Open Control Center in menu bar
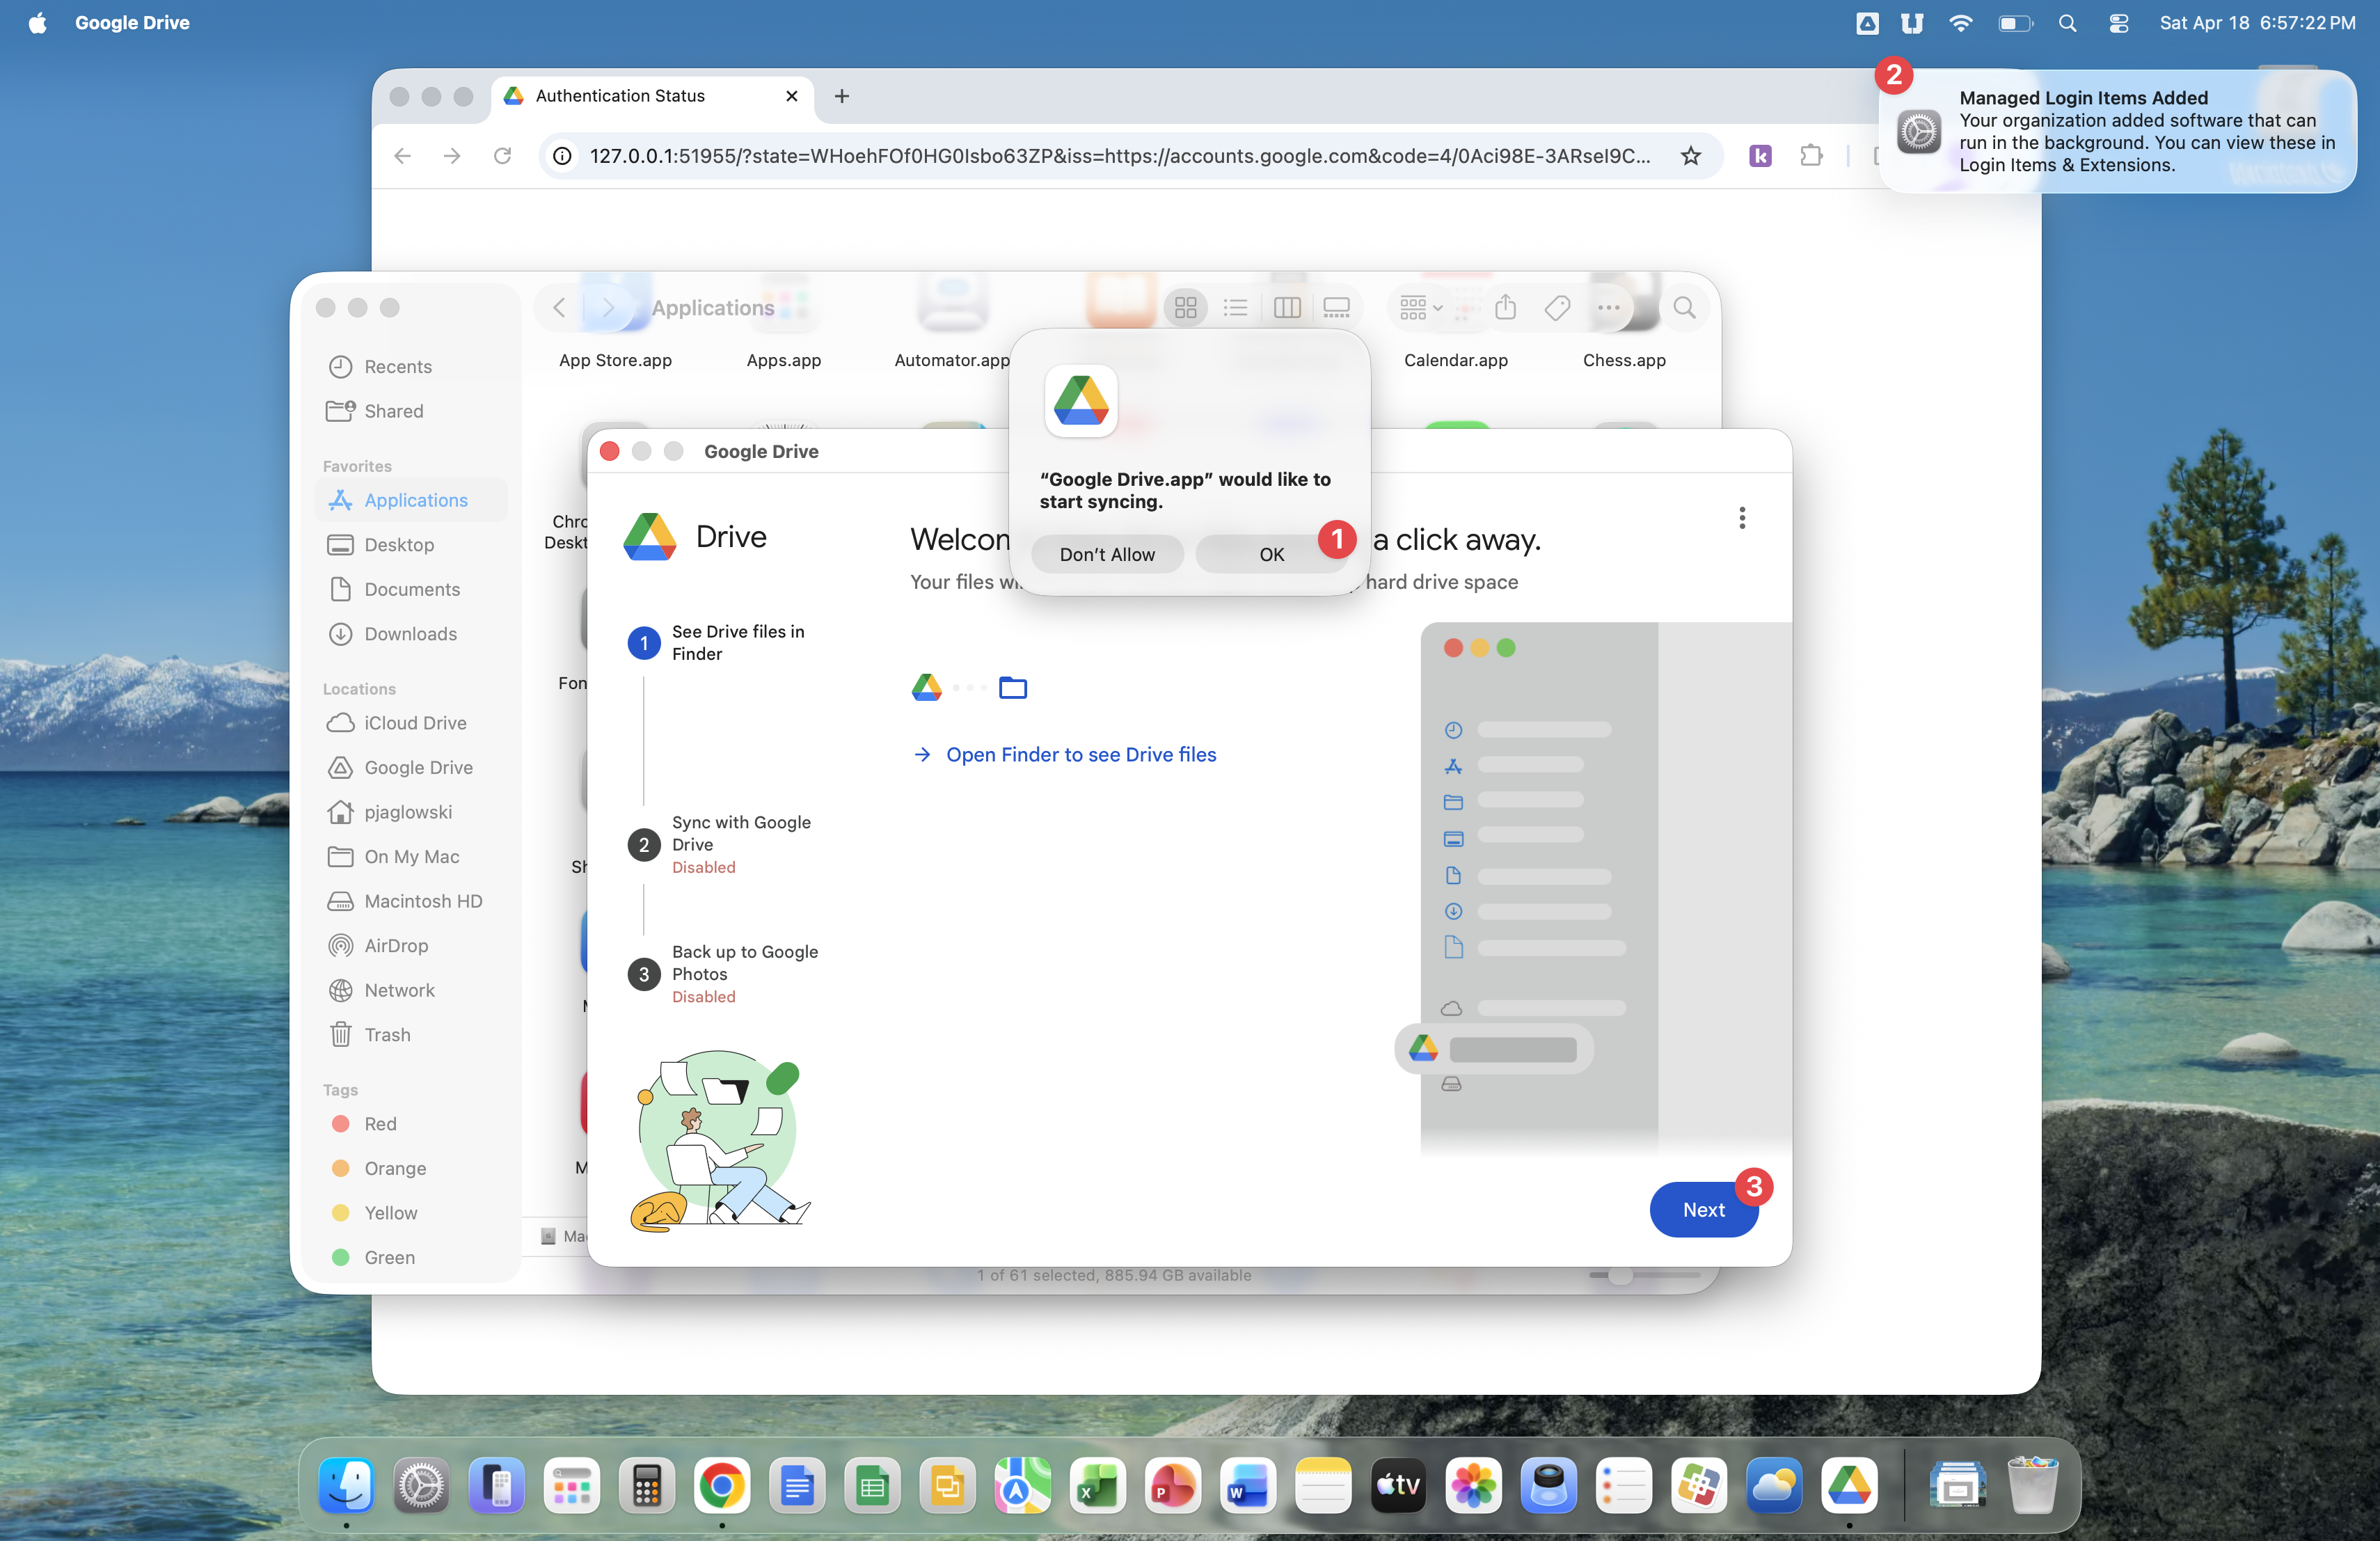The height and width of the screenshot is (1541, 2380). 2118,23
